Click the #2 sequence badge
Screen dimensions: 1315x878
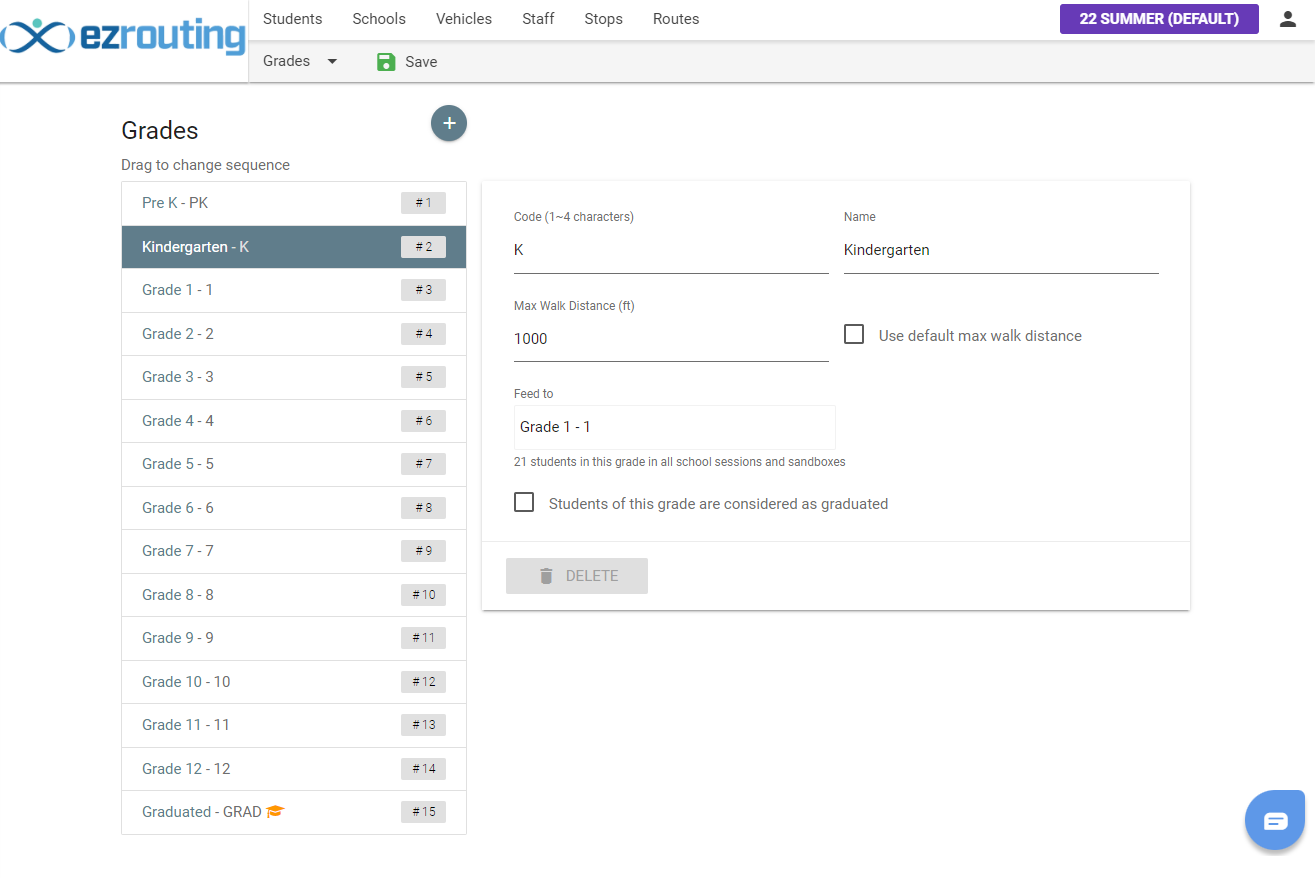423,247
